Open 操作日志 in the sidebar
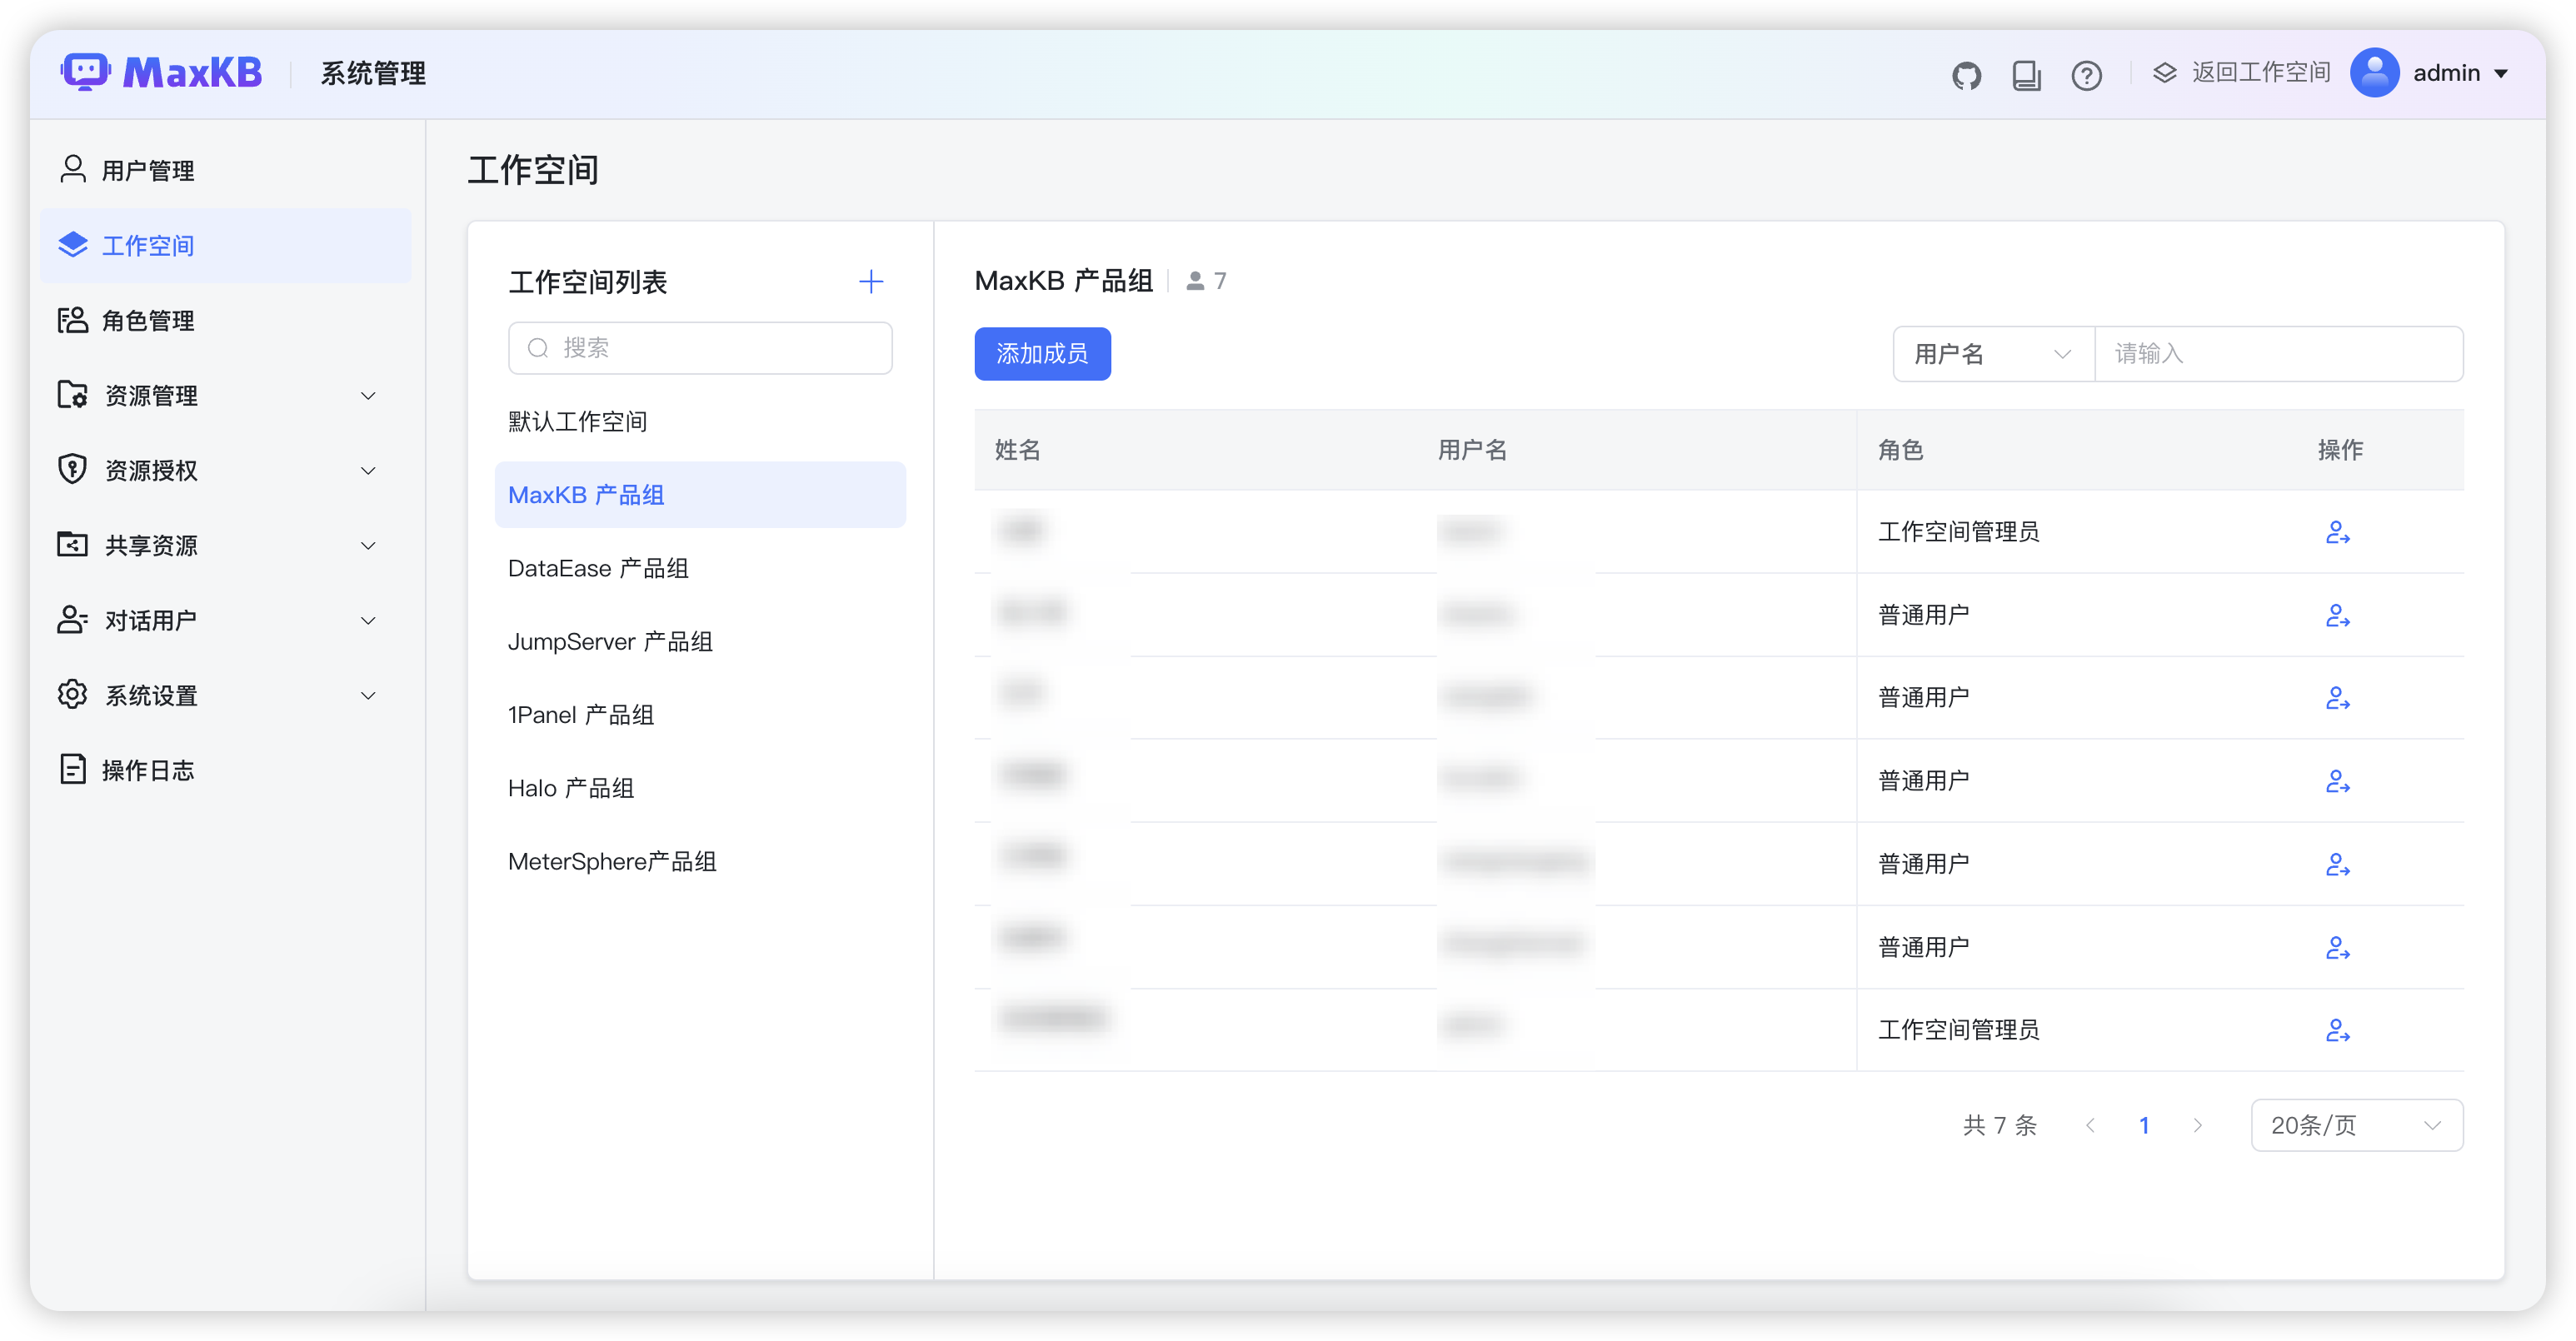 [148, 769]
